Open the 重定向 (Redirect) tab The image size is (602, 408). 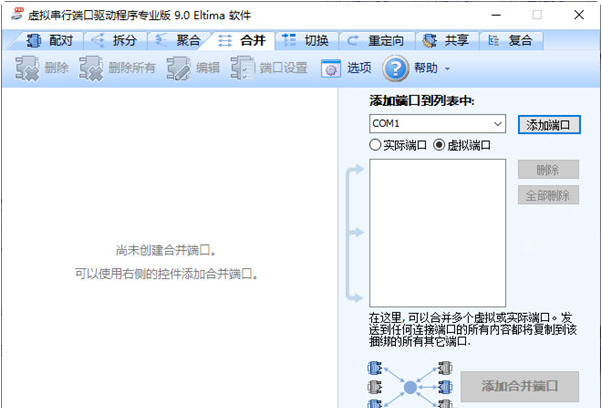click(x=377, y=40)
